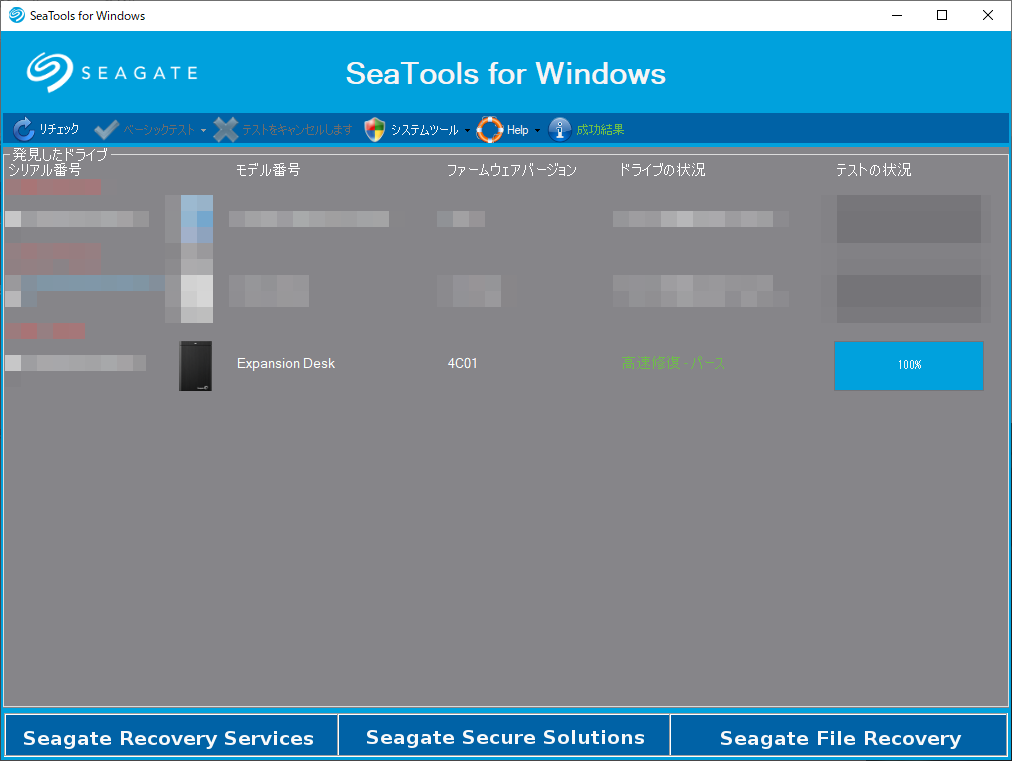Click the blue info icon
1012x761 pixels.
[560, 130]
